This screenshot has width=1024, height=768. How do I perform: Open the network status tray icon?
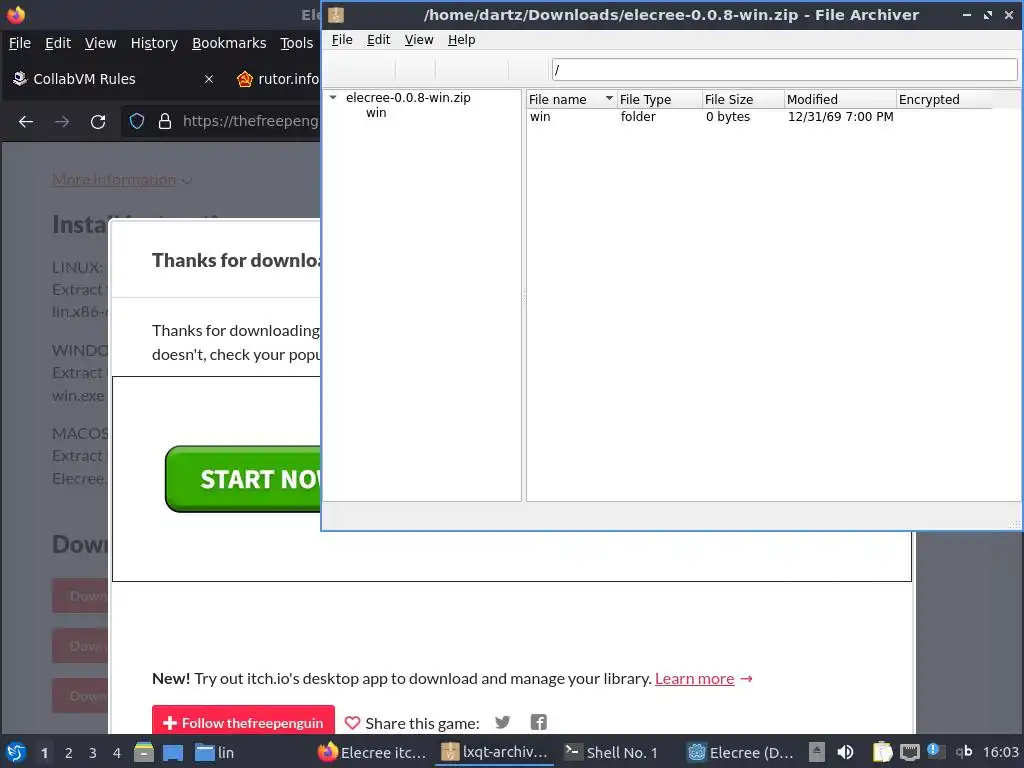[909, 752]
